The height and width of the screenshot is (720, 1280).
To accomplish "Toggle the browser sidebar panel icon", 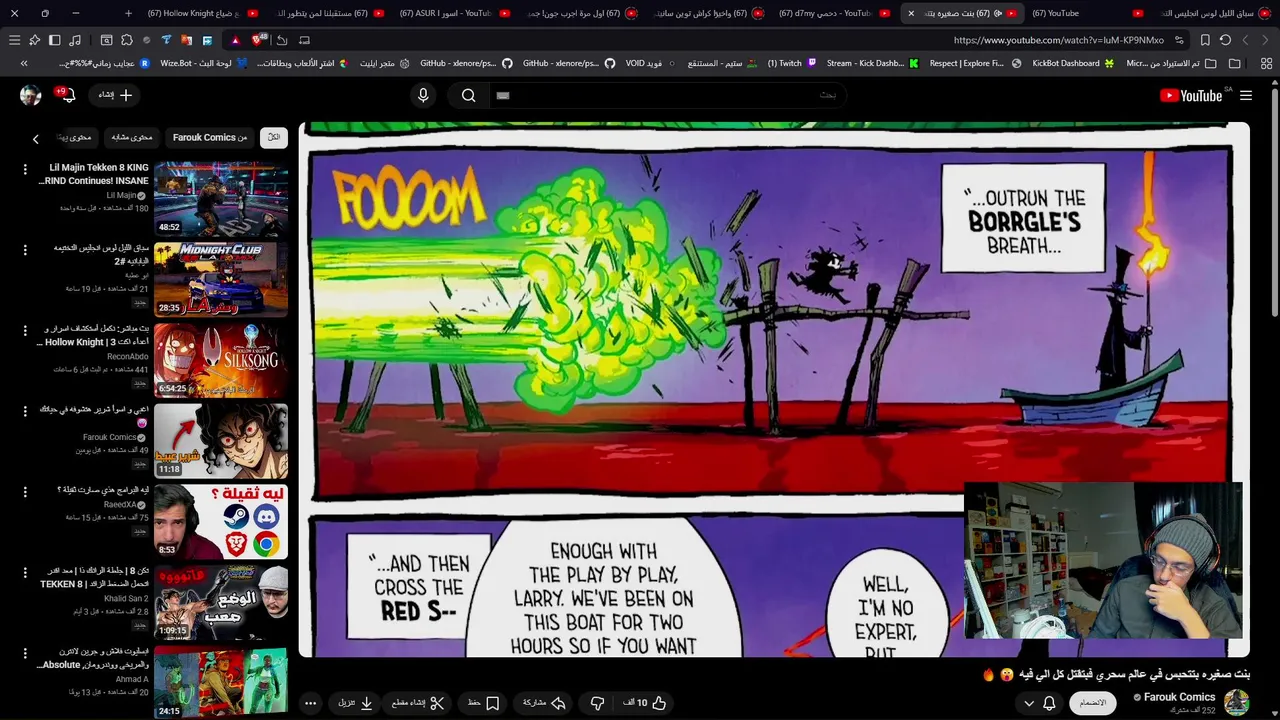I will 54,40.
